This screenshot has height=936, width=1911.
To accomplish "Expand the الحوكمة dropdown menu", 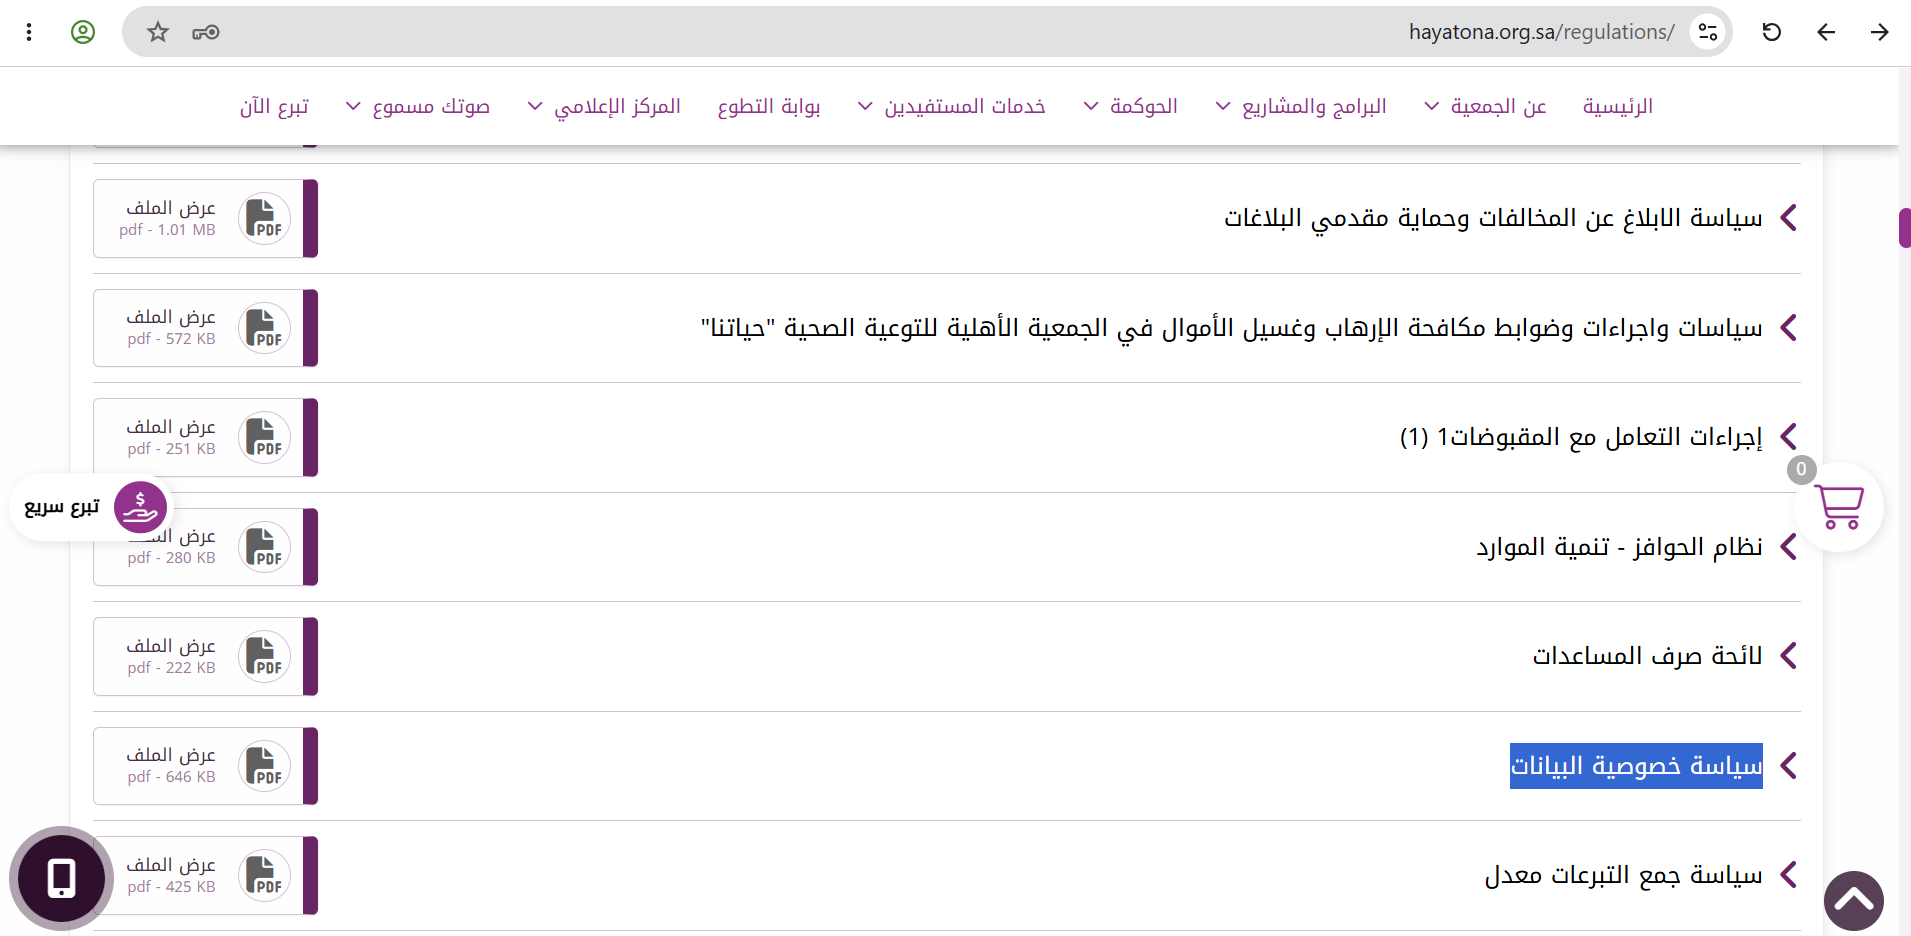I will [x=1130, y=106].
